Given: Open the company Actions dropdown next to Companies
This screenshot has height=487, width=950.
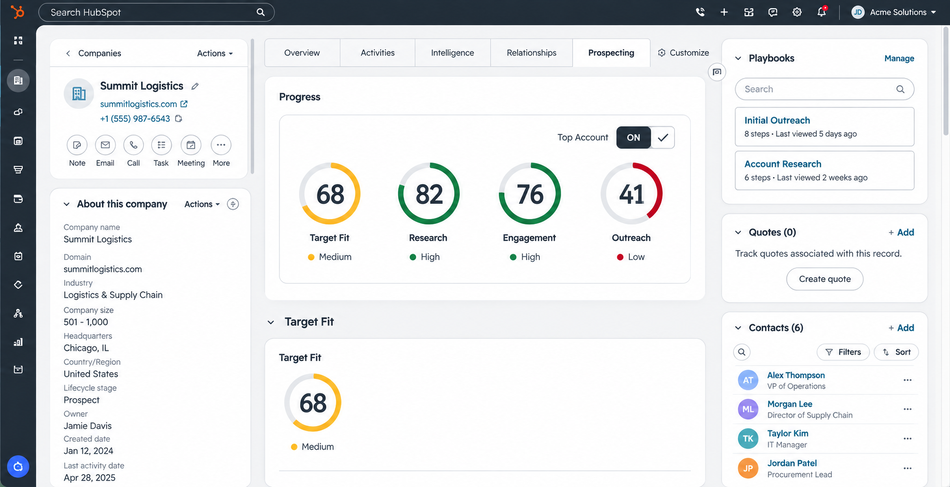Looking at the screenshot, I should pyautogui.click(x=214, y=53).
